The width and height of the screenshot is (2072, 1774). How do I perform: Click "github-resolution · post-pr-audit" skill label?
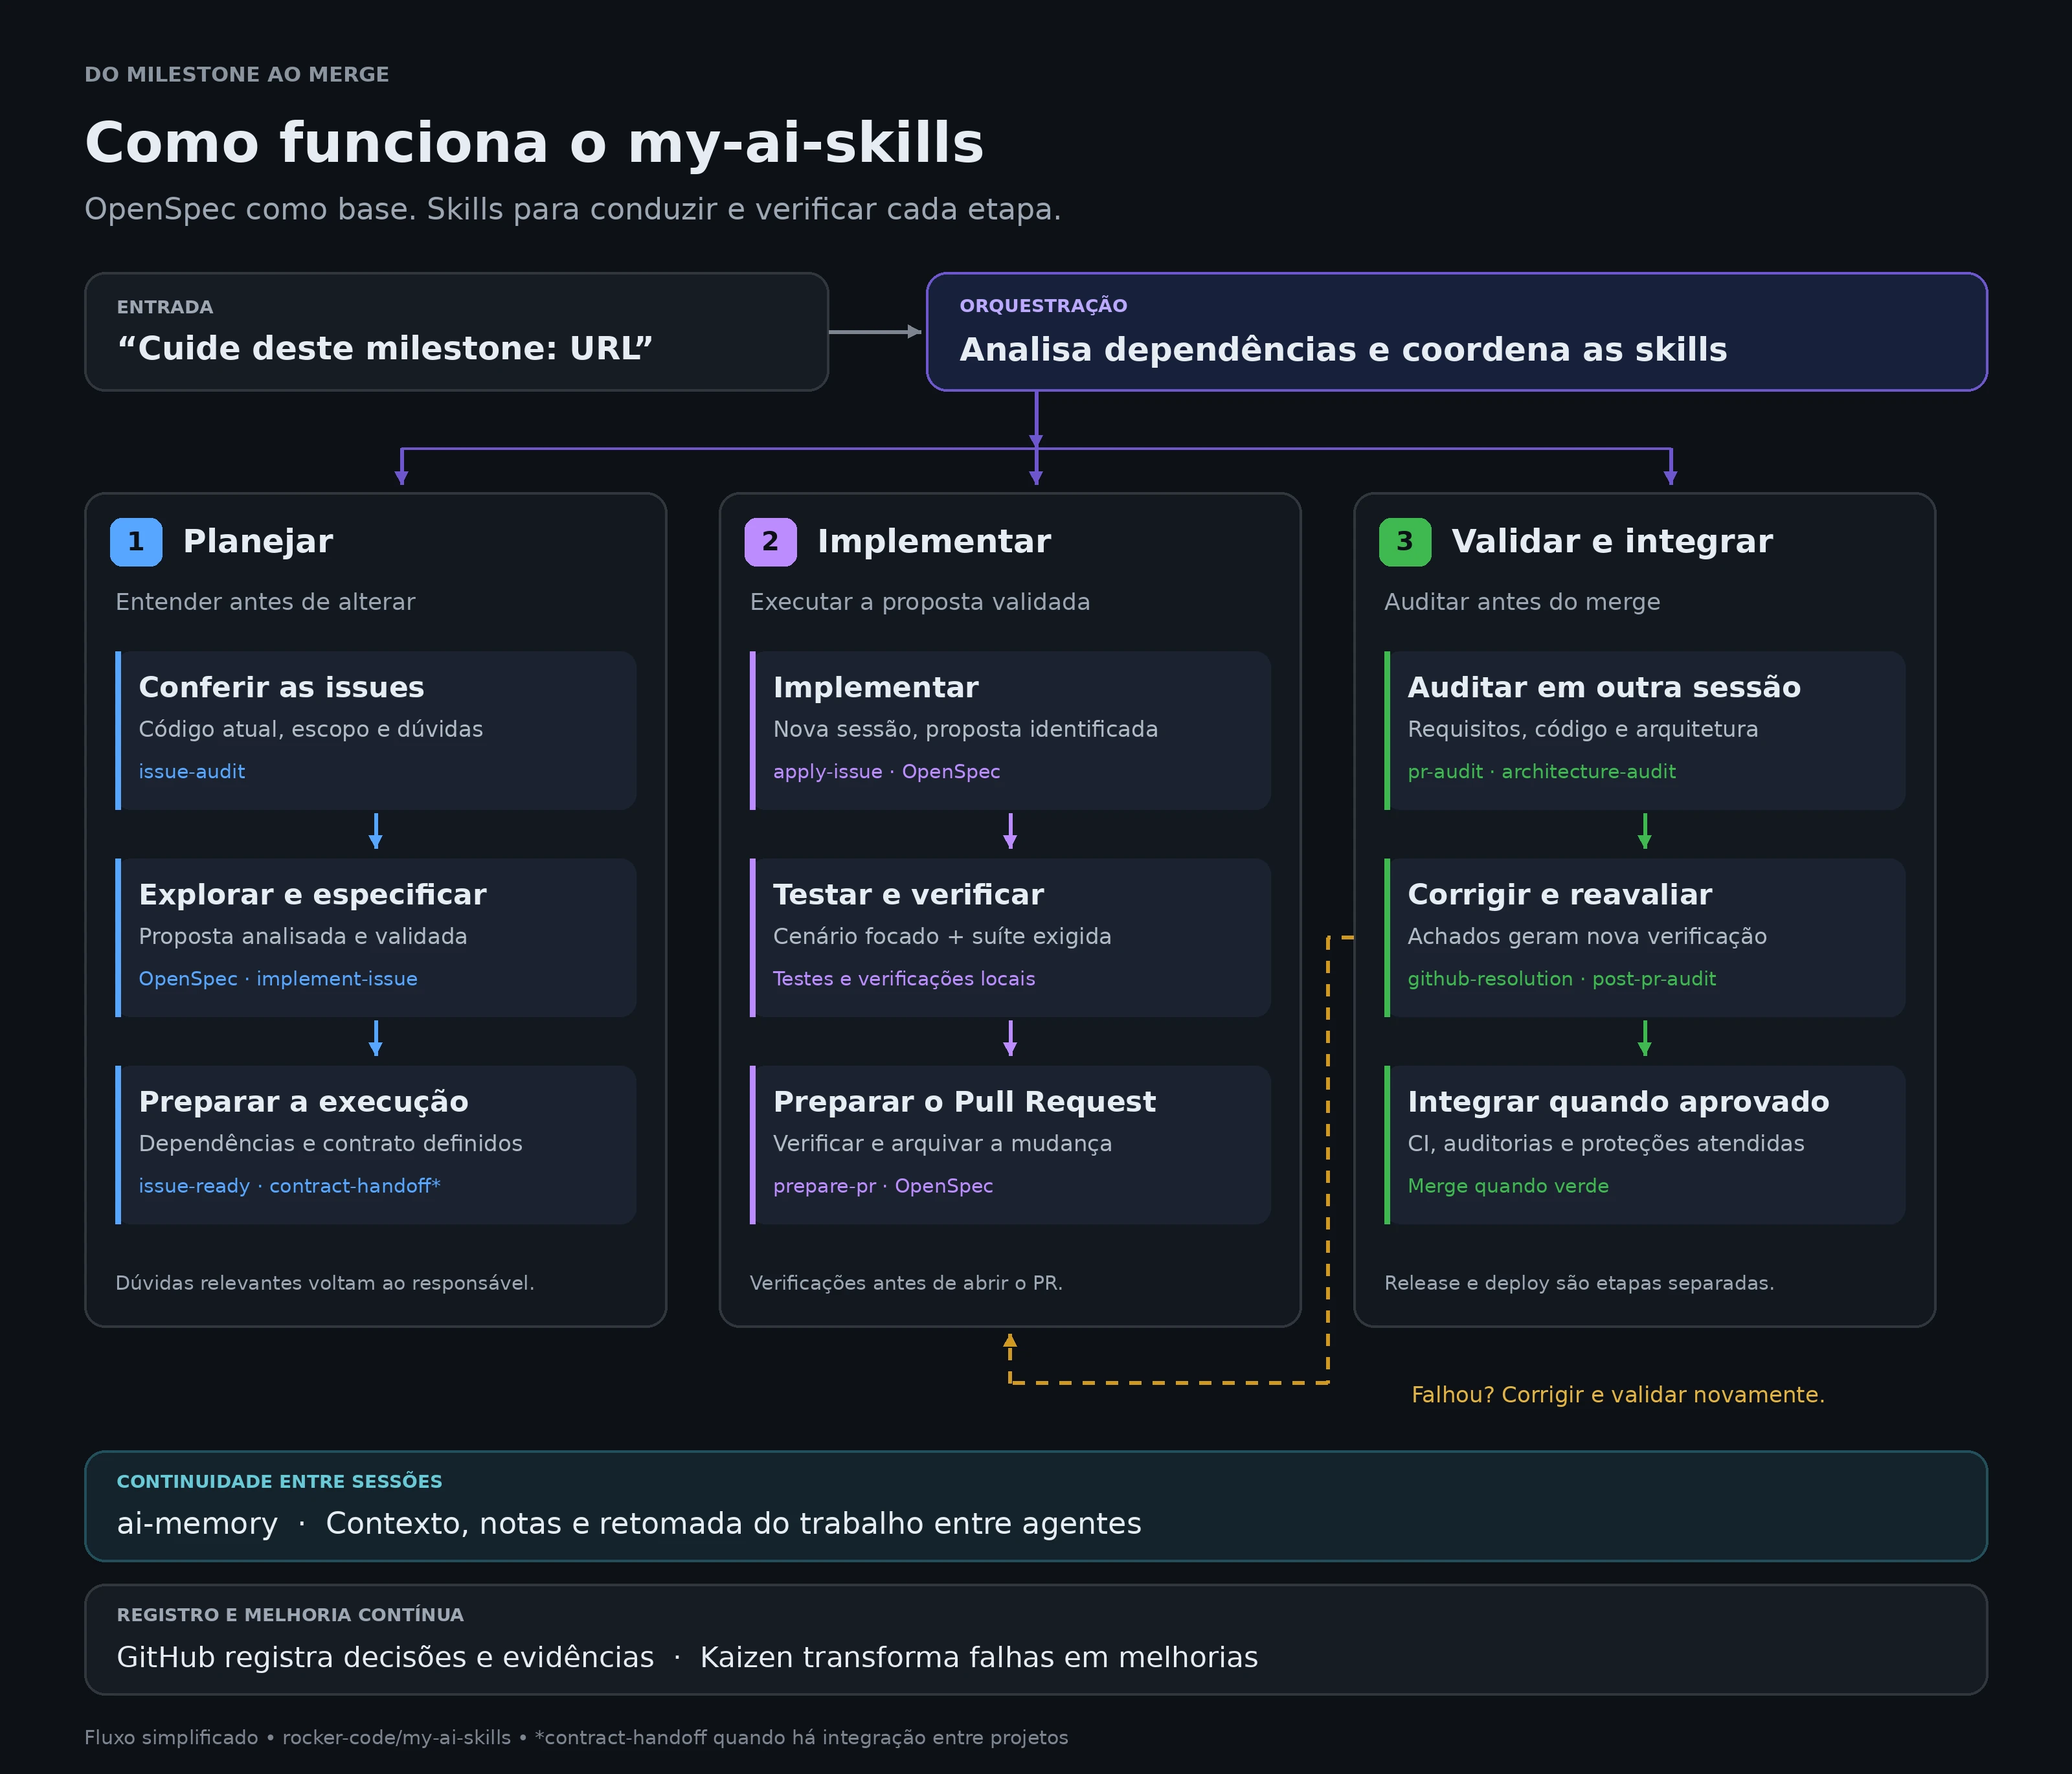point(1561,979)
